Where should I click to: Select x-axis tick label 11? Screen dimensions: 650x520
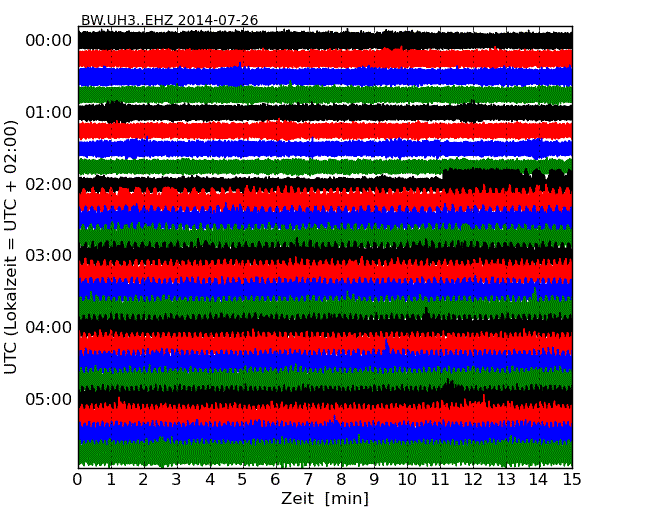point(440,480)
